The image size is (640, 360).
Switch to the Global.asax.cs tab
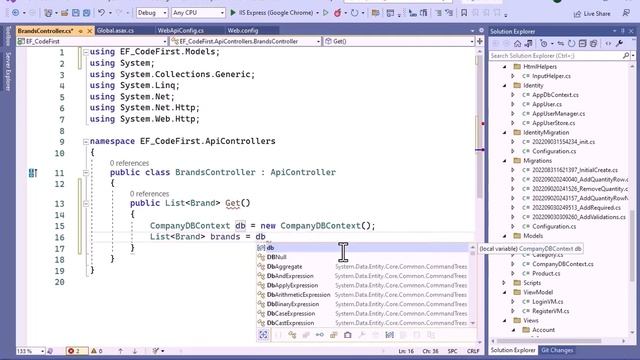pos(116,31)
